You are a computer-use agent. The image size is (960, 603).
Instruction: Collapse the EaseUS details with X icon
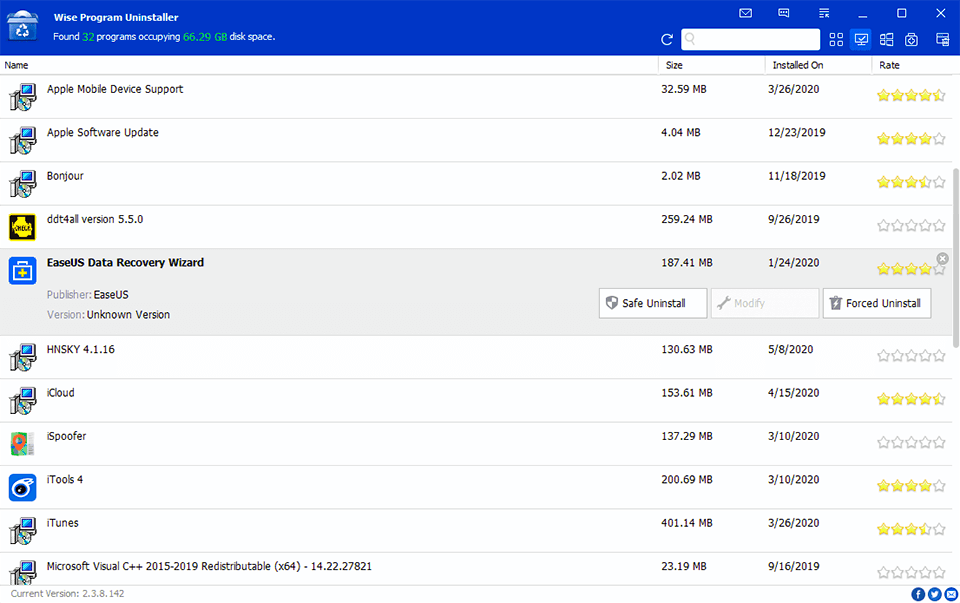[942, 258]
